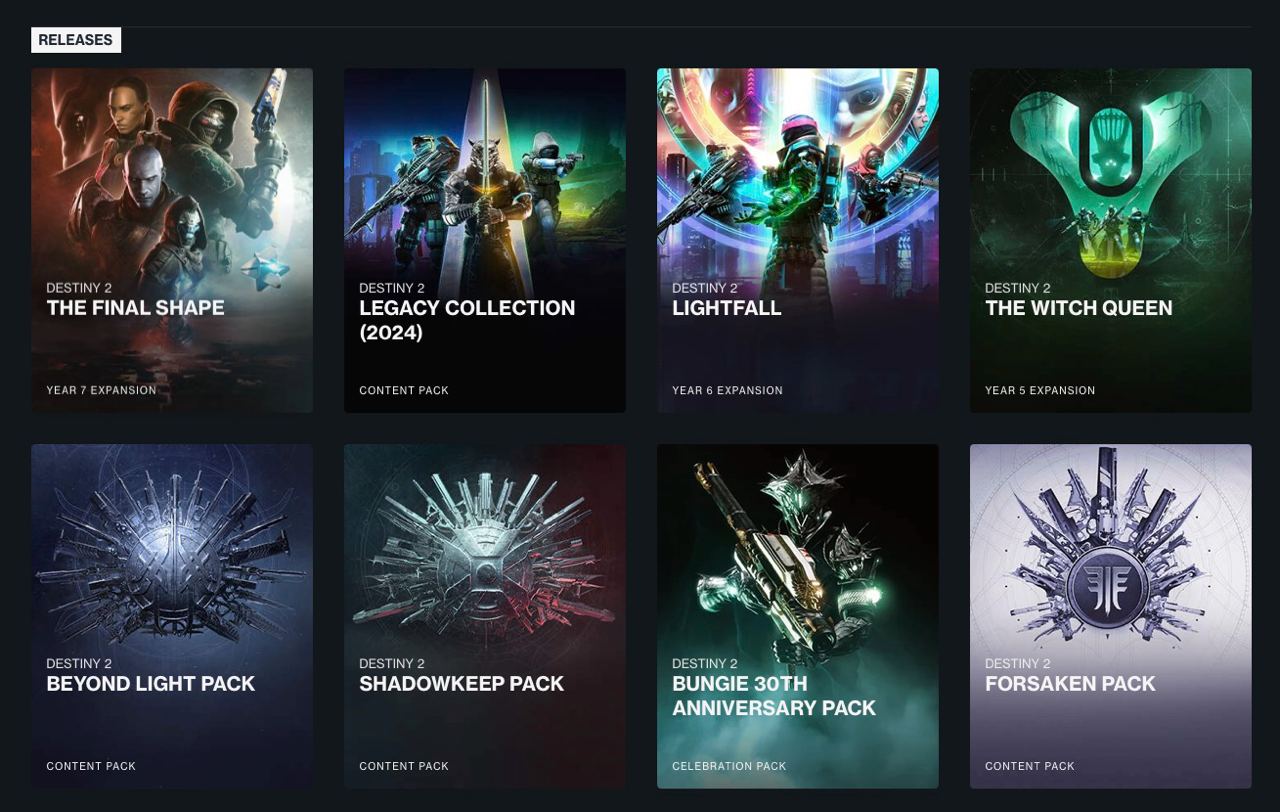Open Legacy Collection (2024) title link
Screen dimensions: 1280x812
(x=466, y=320)
